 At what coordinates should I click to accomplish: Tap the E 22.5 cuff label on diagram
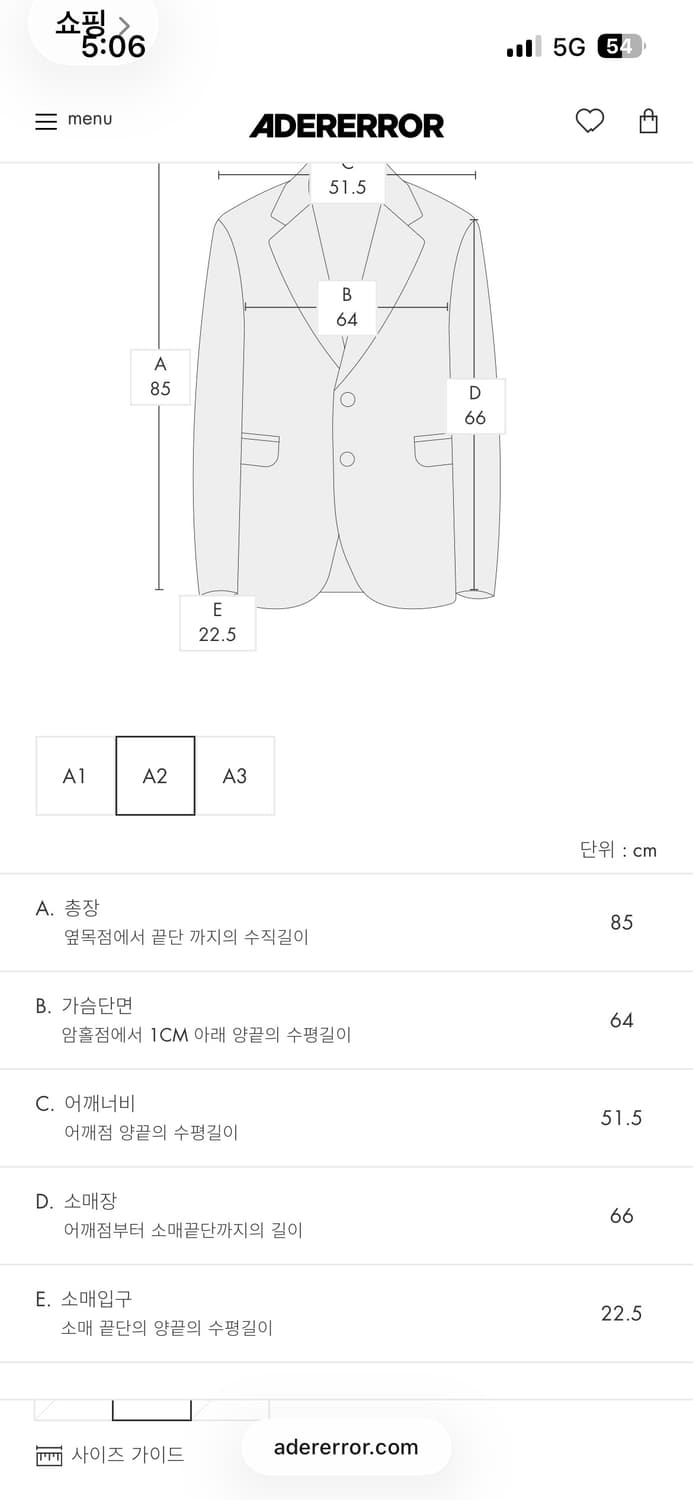(217, 622)
